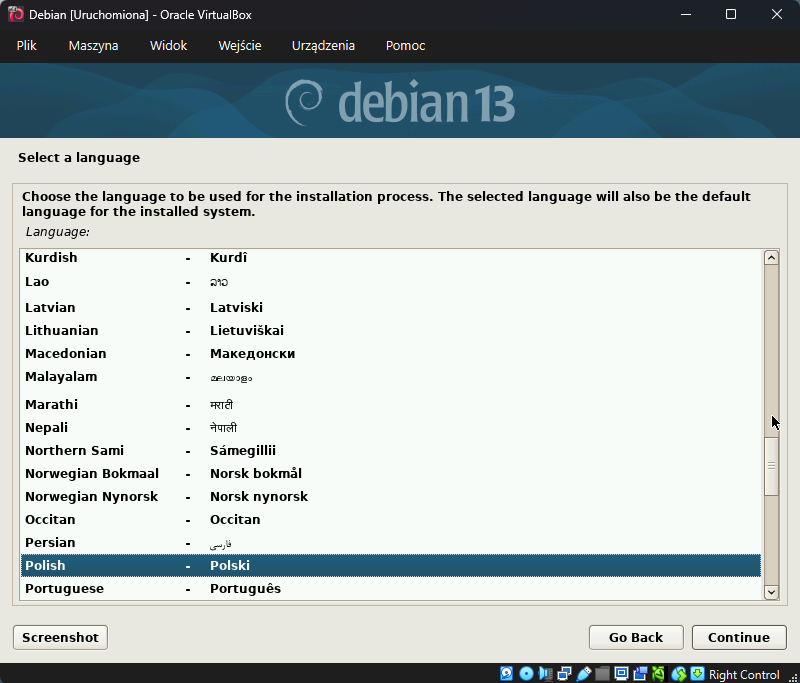Click the USB devices icon in status bar
The image size is (800, 683).
click(x=583, y=673)
